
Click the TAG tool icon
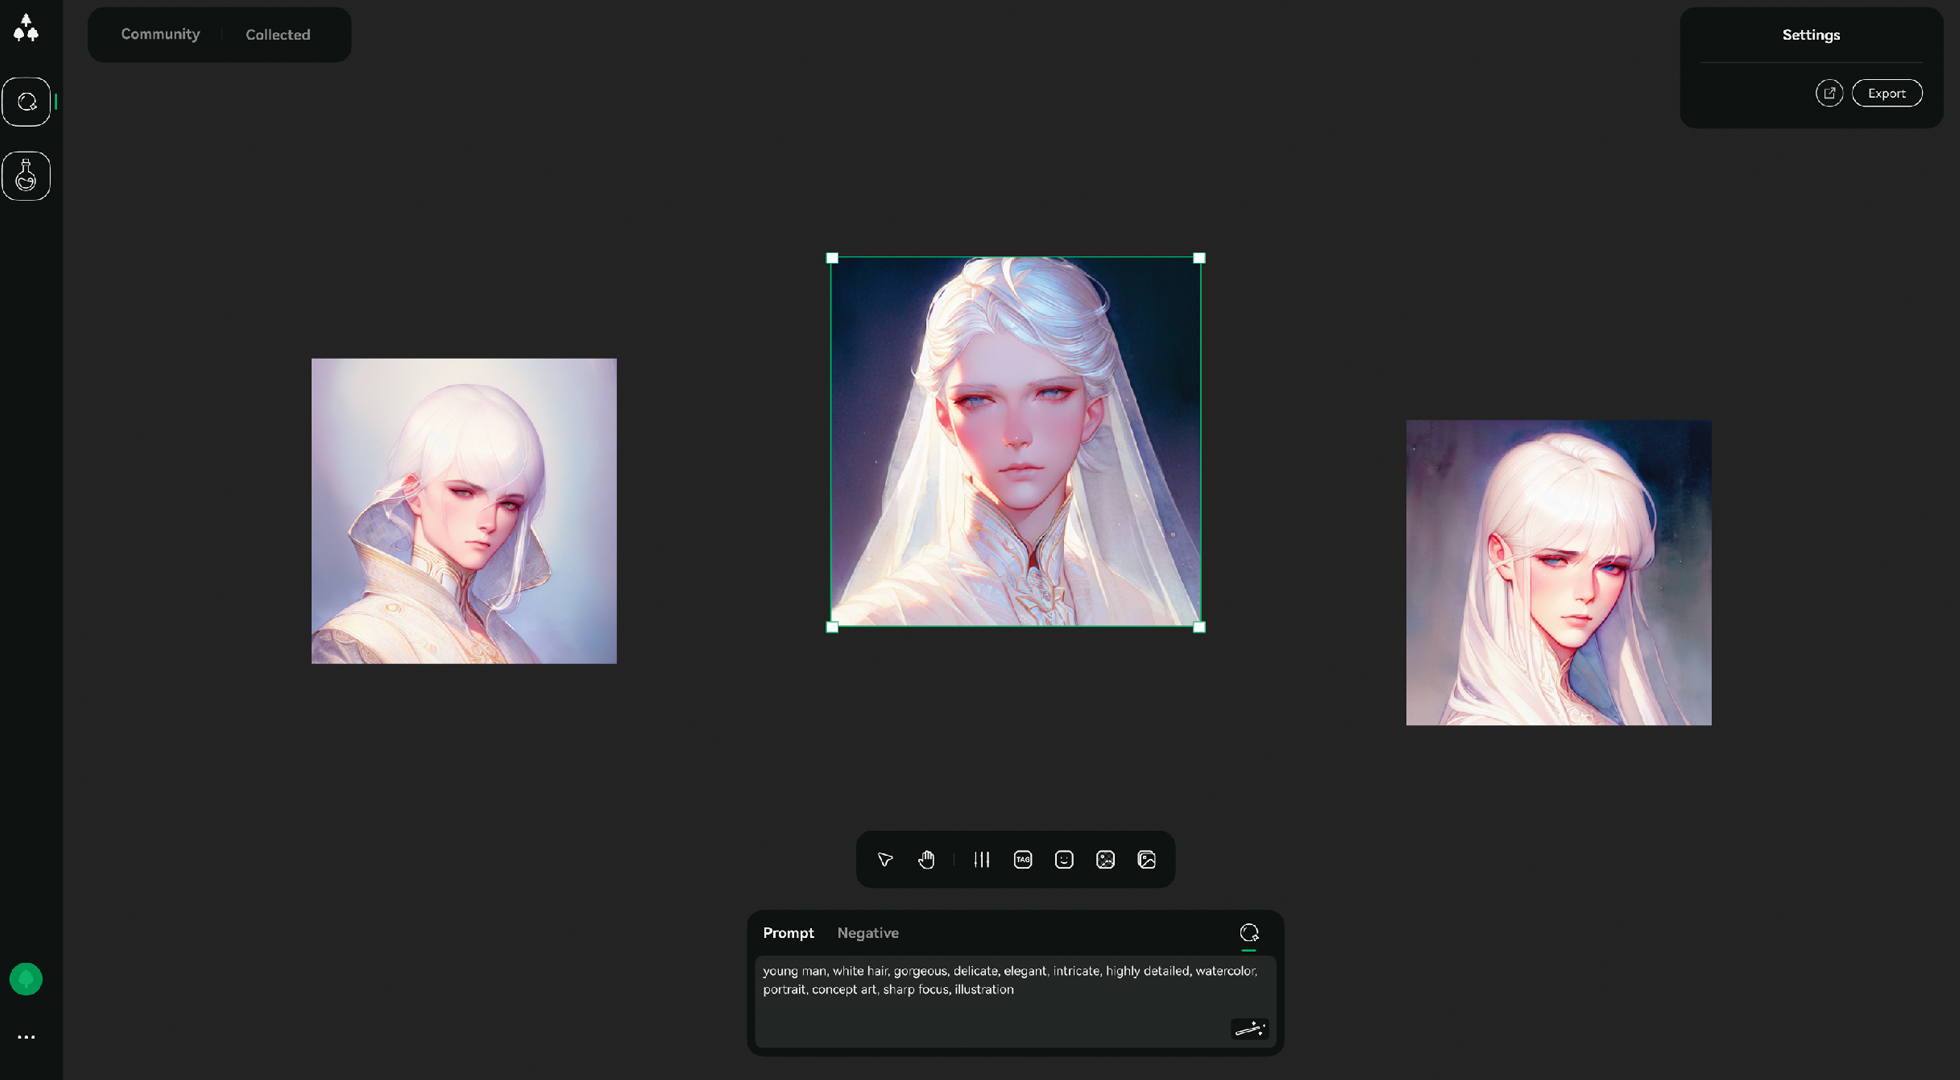[1023, 860]
